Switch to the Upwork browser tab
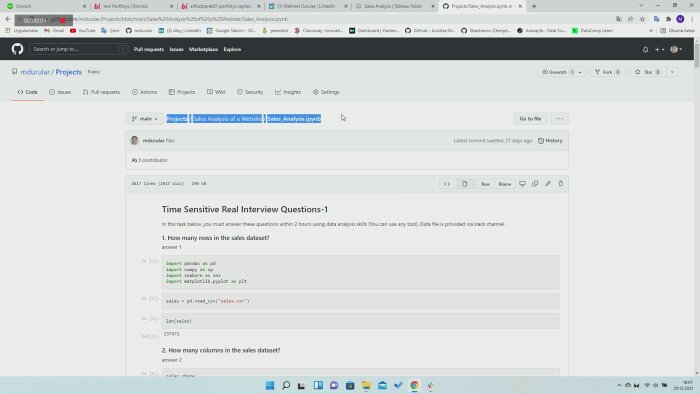 45,6
